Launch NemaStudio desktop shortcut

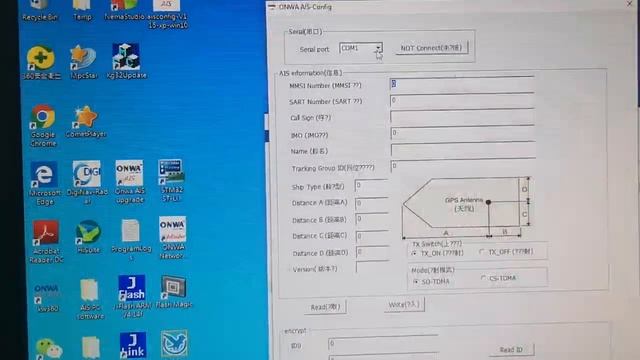click(124, 10)
